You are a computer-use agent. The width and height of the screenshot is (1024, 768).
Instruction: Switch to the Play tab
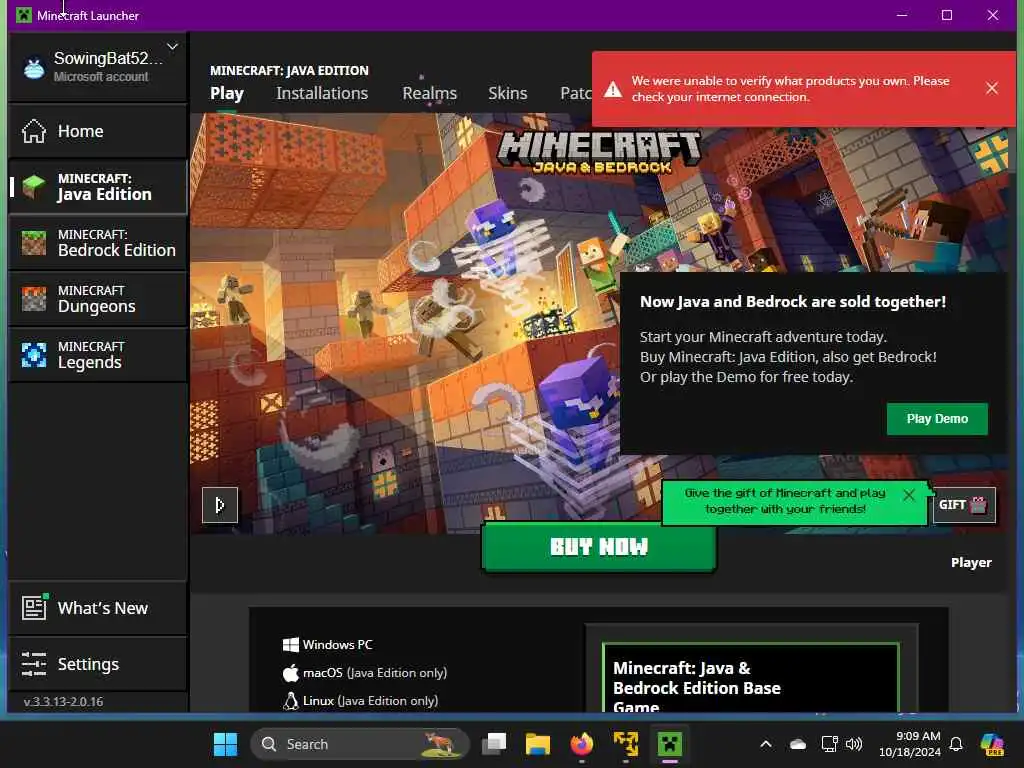[227, 93]
